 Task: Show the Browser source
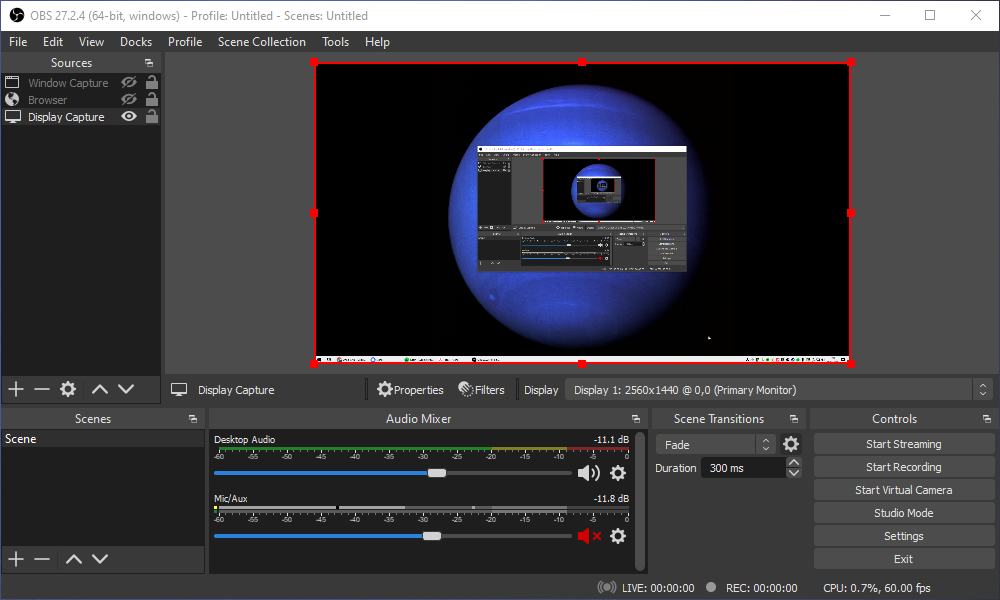pyautogui.click(x=129, y=100)
